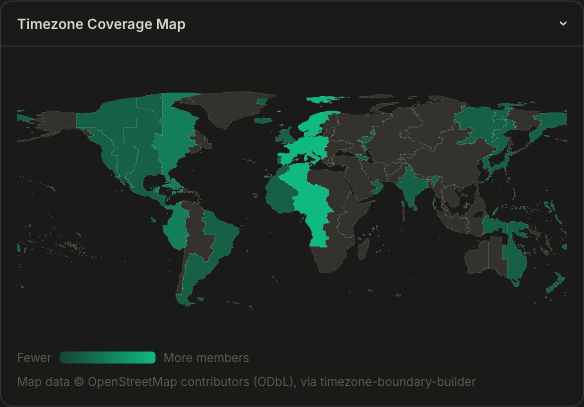
Task: Click the Timezone Coverage Map heading
Action: 101,24
